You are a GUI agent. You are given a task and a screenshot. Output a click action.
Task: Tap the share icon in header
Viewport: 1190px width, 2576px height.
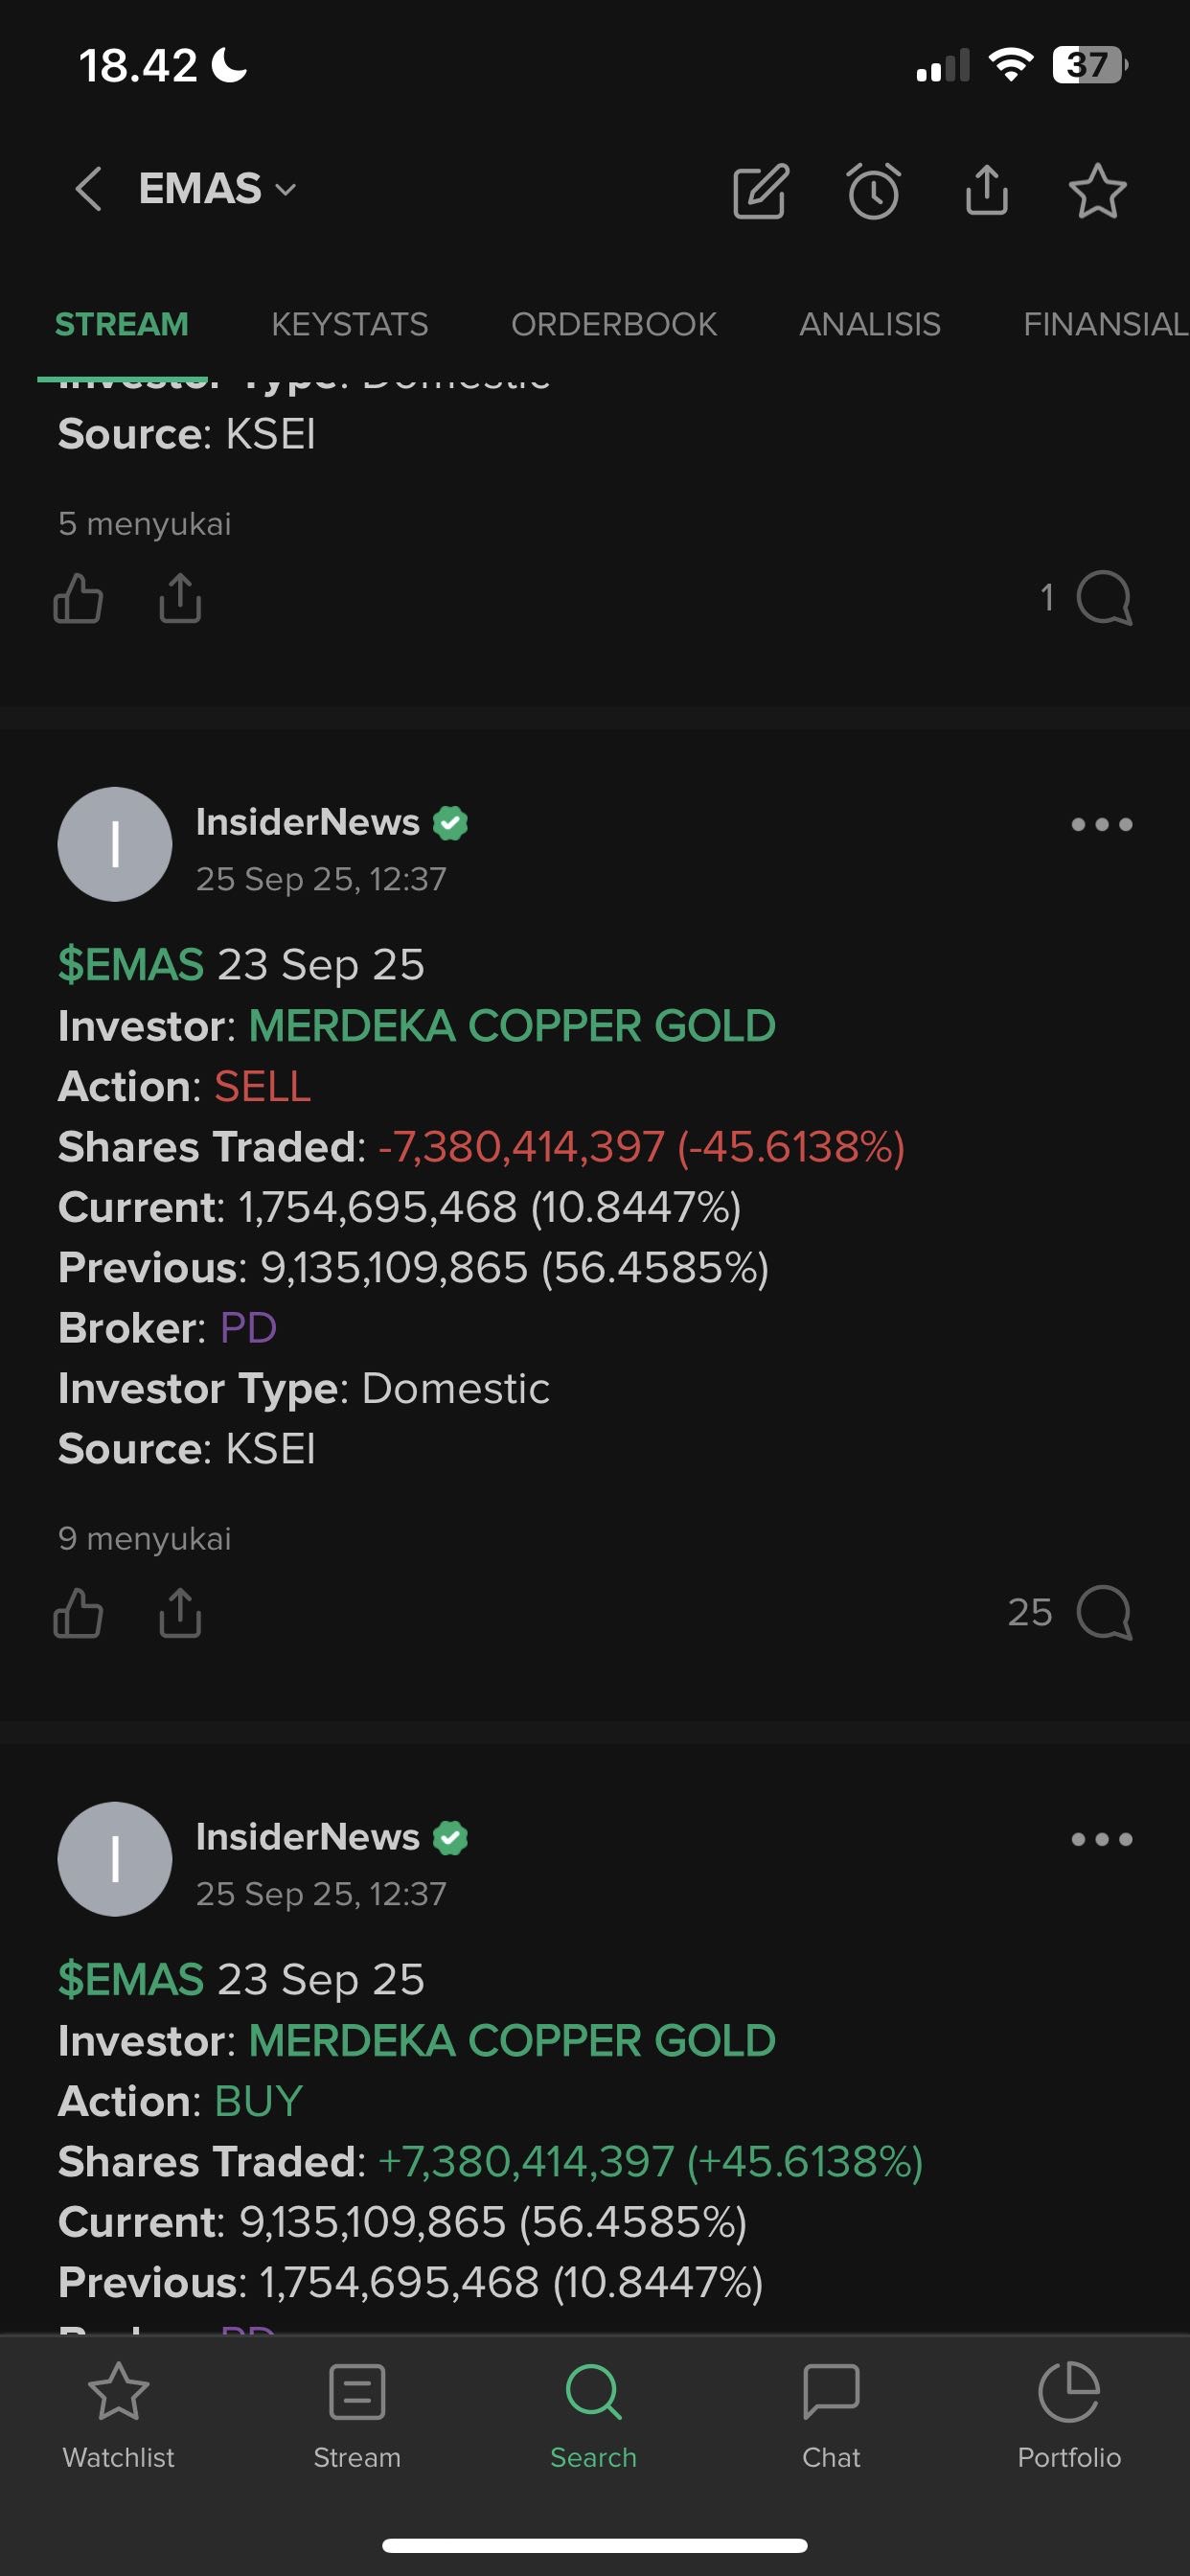click(986, 190)
